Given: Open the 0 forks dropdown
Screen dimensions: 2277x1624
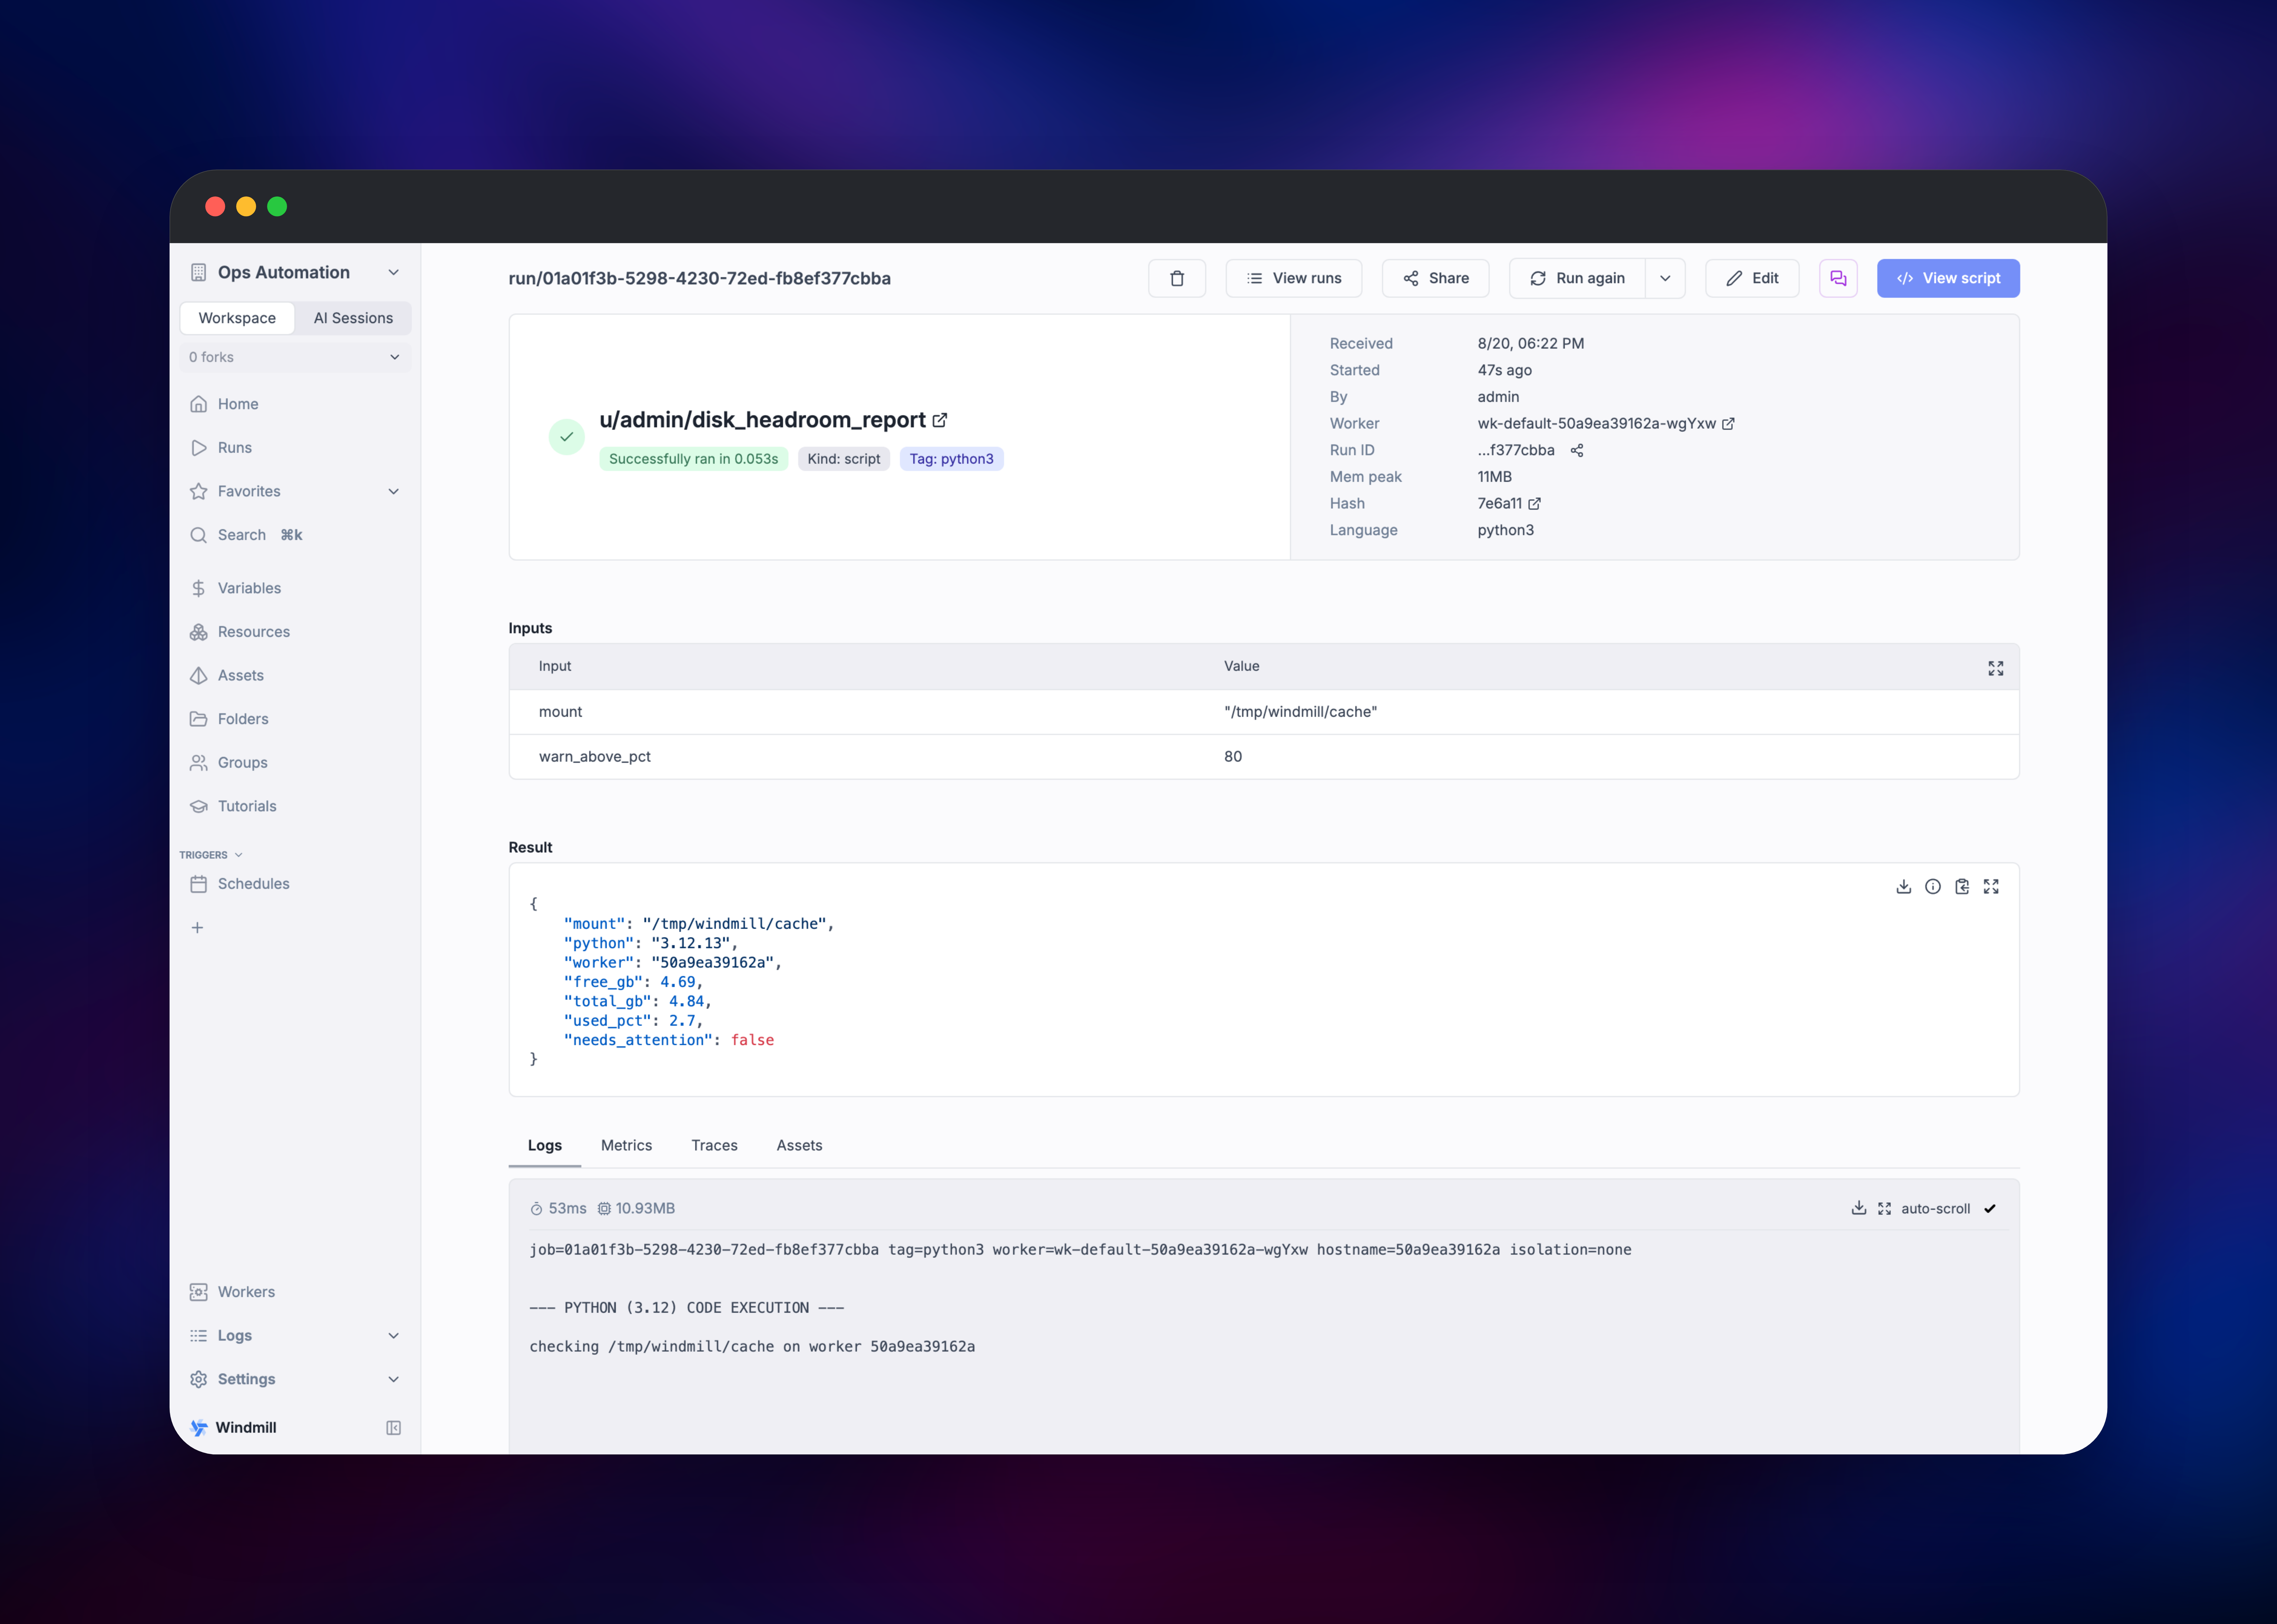Looking at the screenshot, I should pos(295,357).
